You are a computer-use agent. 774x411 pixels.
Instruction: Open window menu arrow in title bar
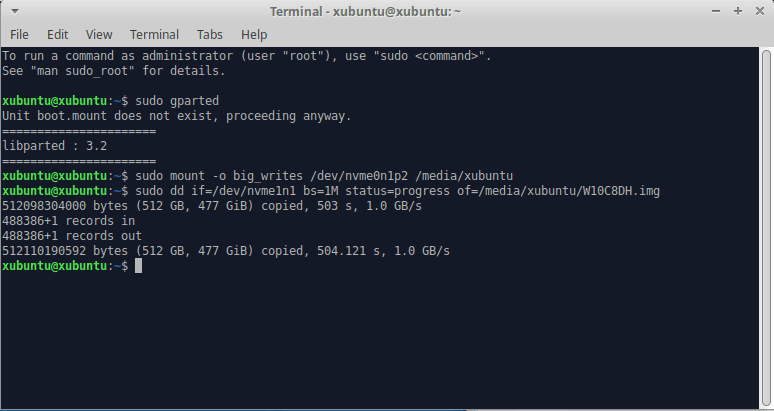click(x=15, y=11)
